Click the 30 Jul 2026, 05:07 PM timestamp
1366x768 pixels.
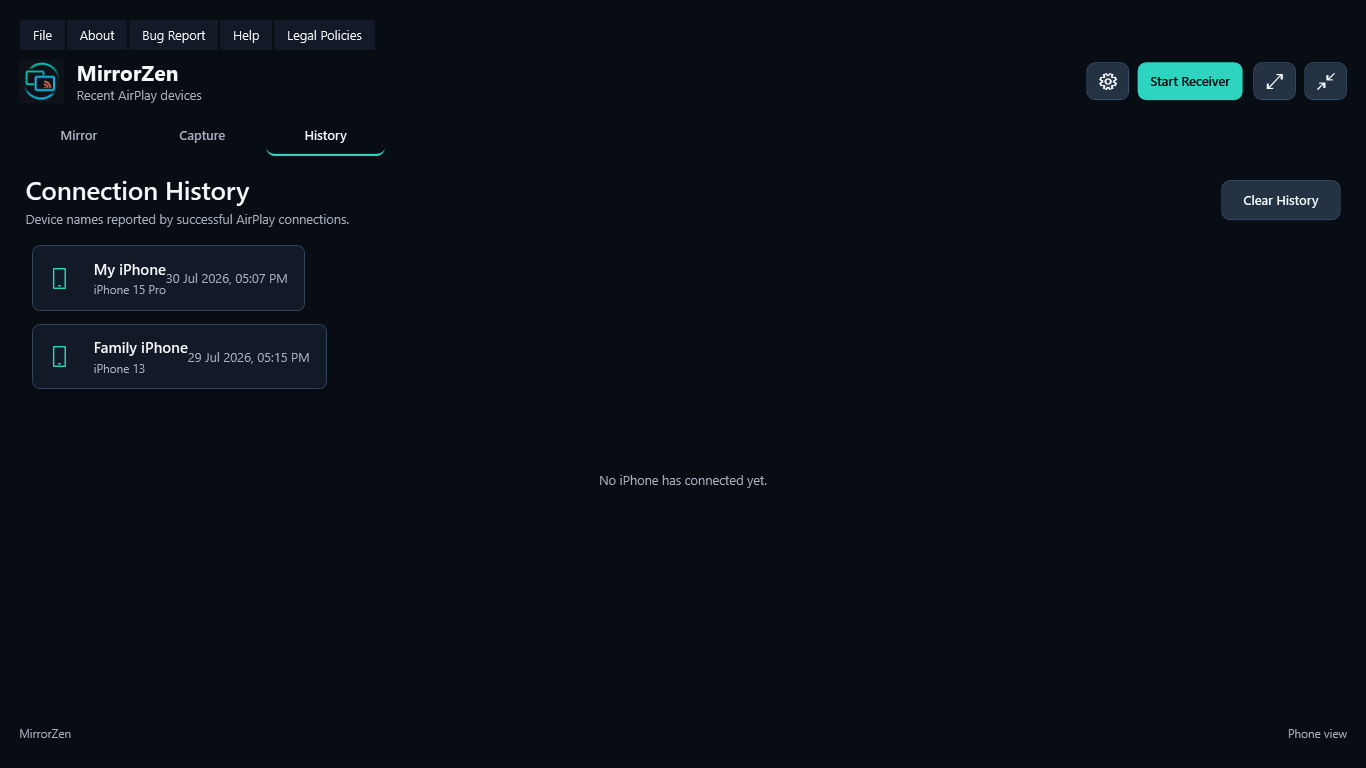[x=227, y=279]
